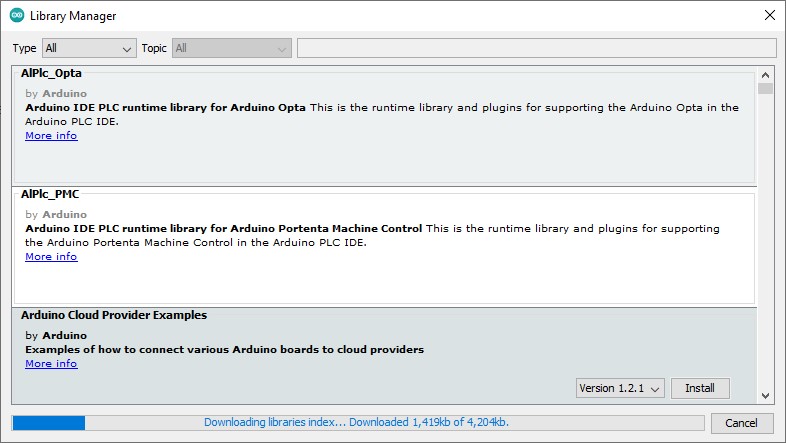
Task: Open the Topic filter dropdown
Action: 231,48
